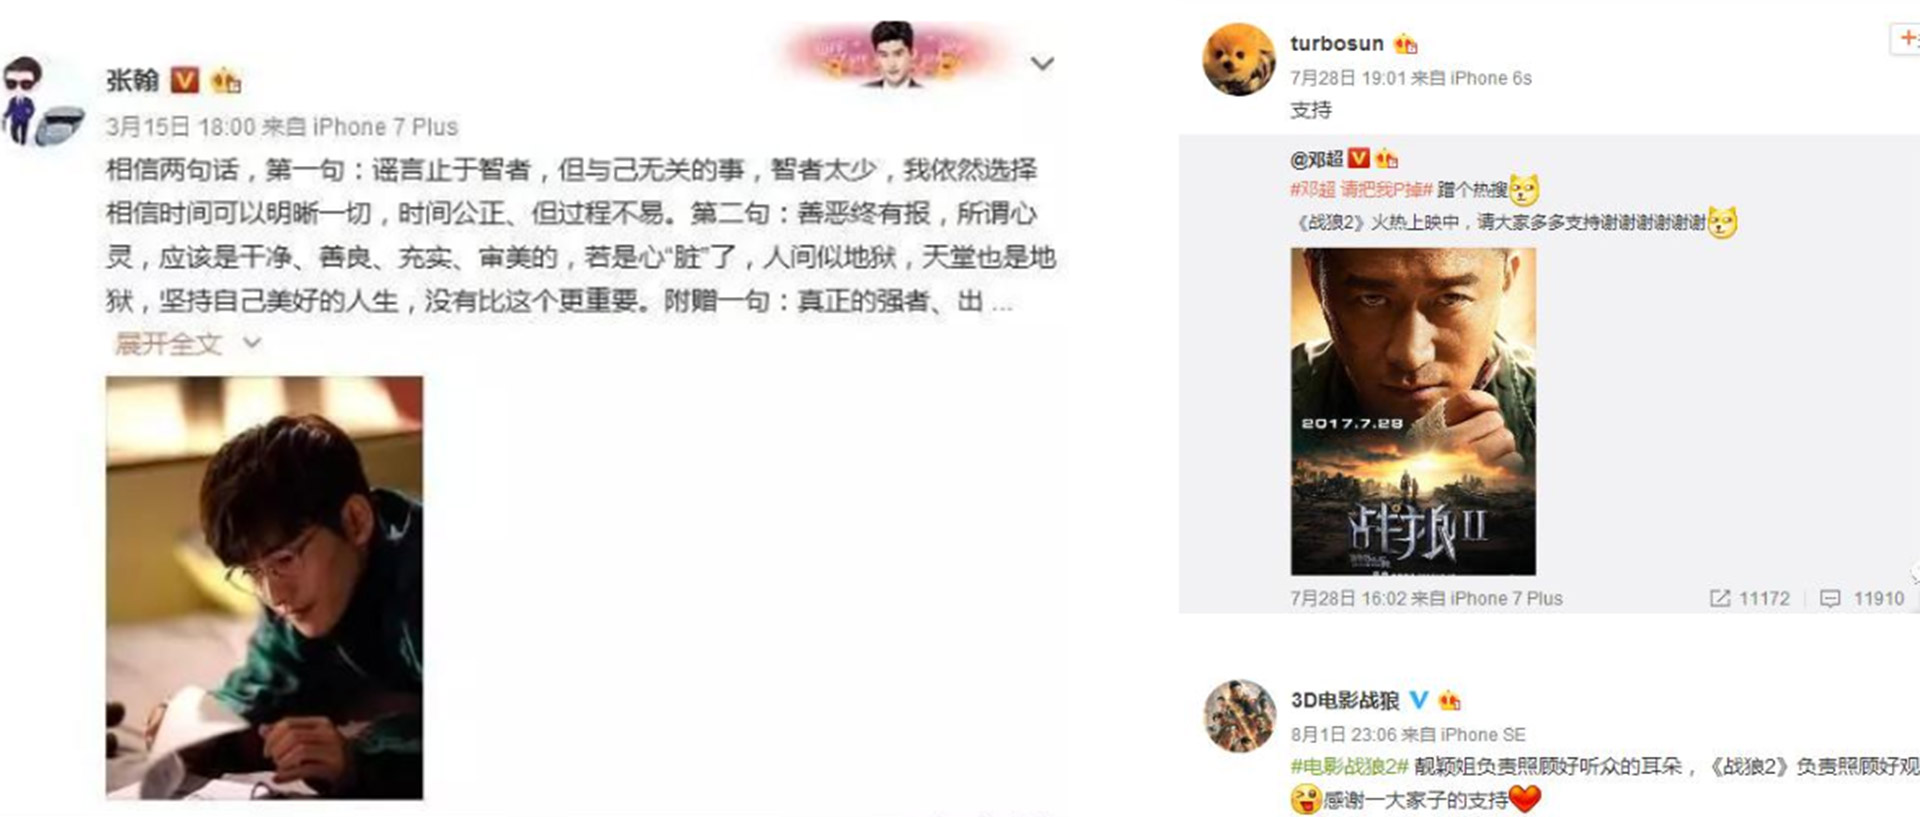This screenshot has height=817, width=1920.
Task: Open the 3D电影战狼 account name
Action: pos(1344,700)
